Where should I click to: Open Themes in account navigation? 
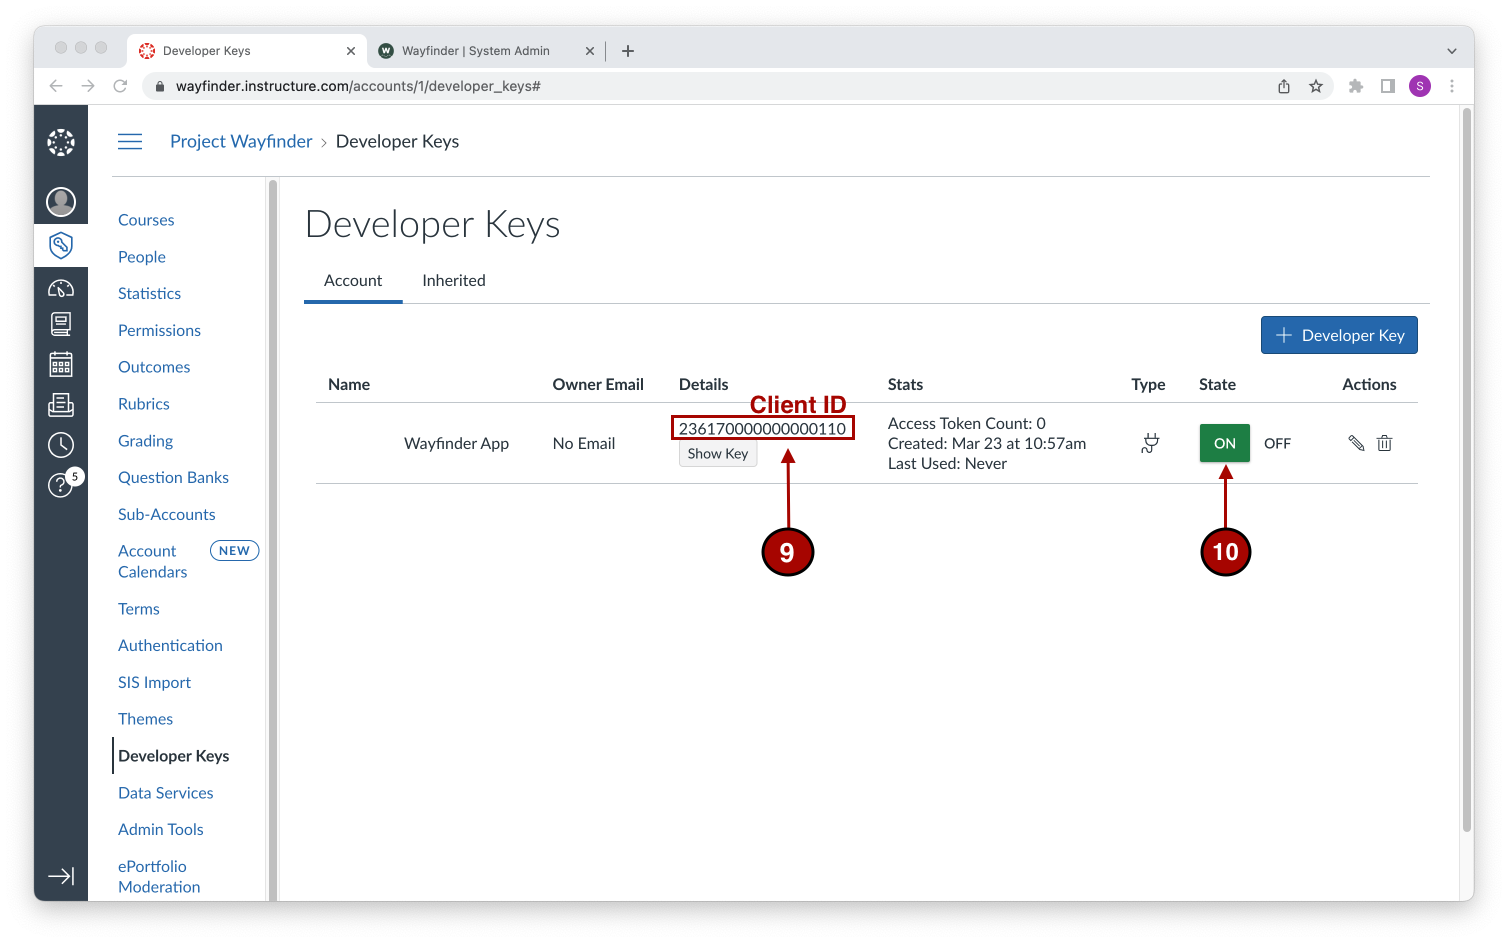click(x=146, y=719)
